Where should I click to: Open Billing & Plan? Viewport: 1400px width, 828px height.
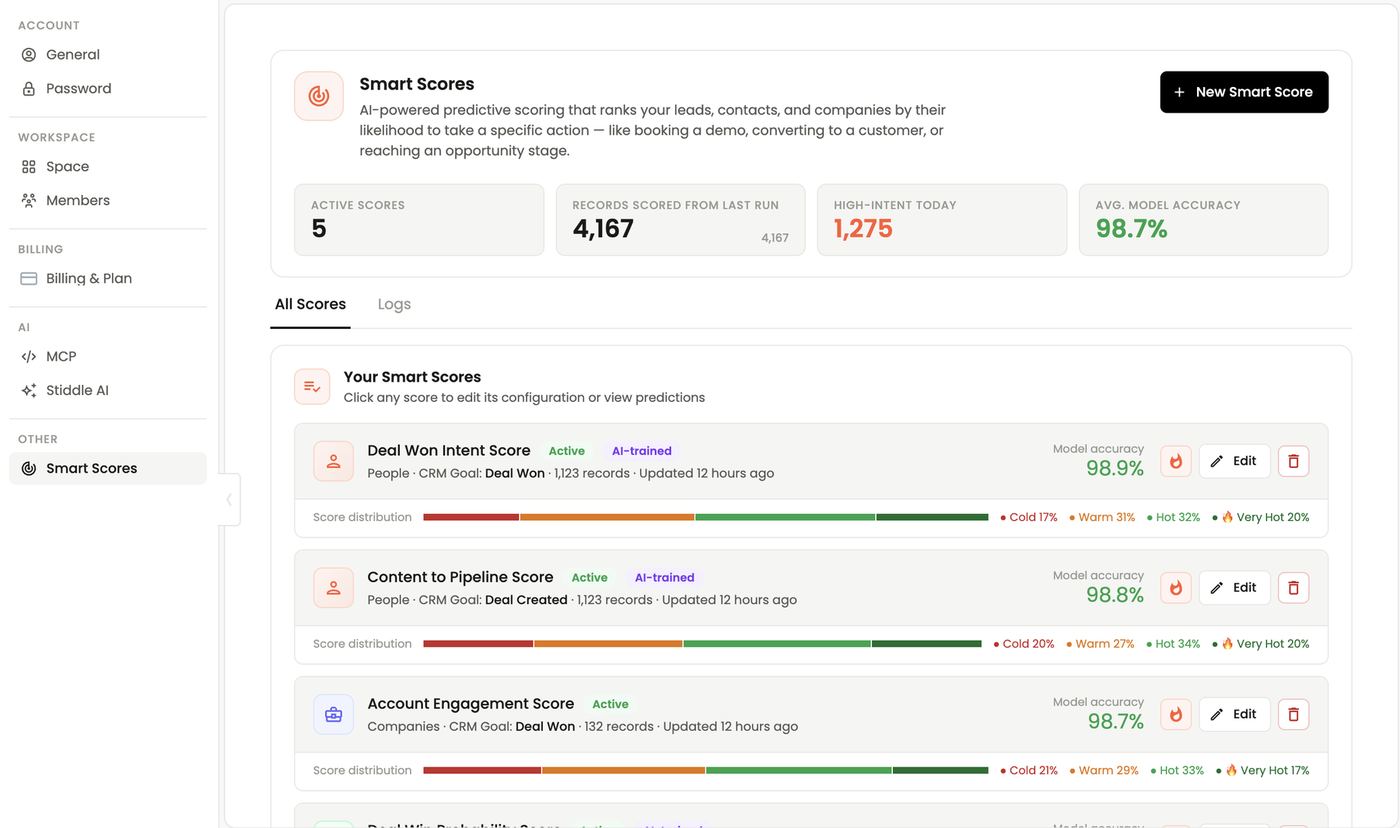pos(108,278)
